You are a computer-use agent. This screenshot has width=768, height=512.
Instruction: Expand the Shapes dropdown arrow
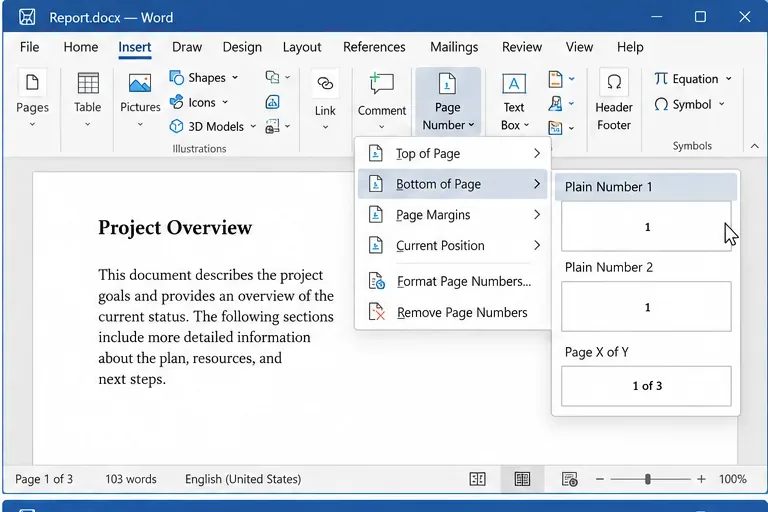235,77
